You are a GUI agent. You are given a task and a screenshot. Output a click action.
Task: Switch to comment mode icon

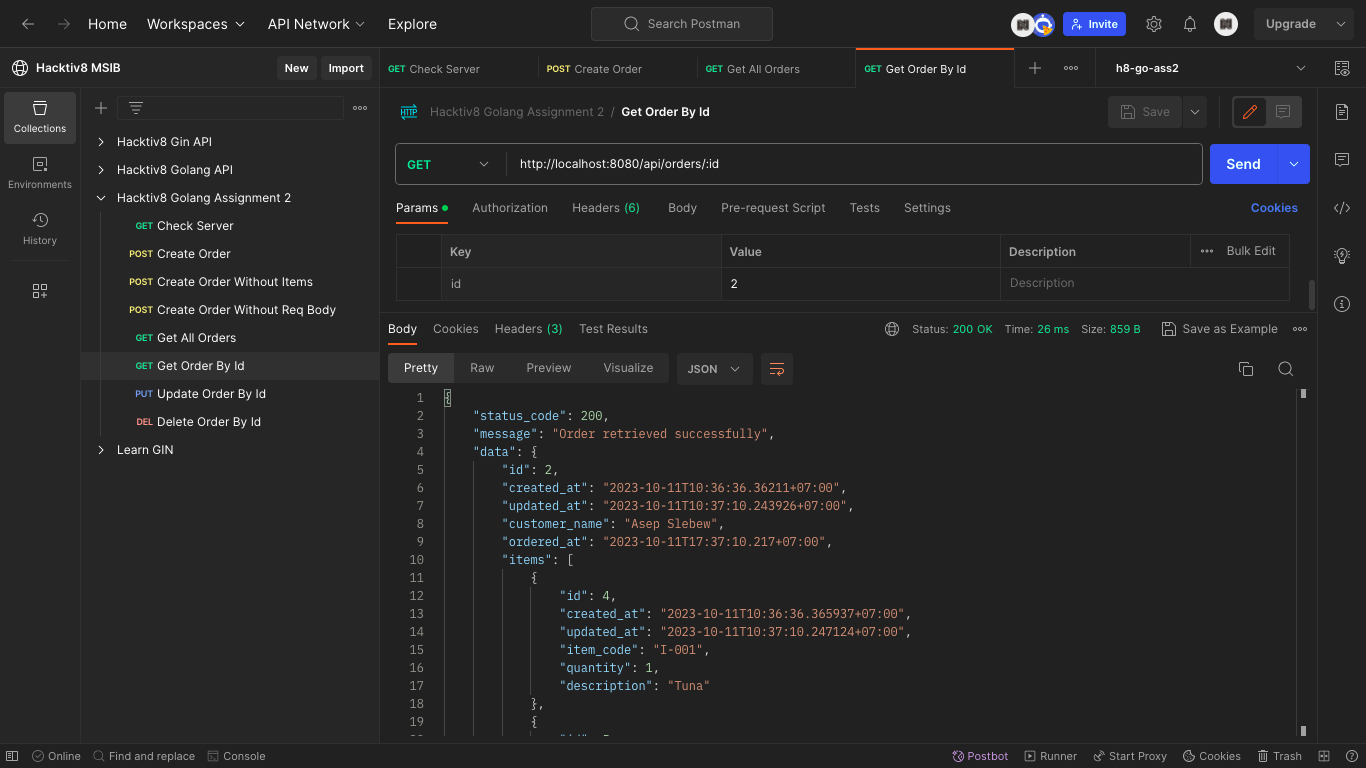[x=1283, y=112]
